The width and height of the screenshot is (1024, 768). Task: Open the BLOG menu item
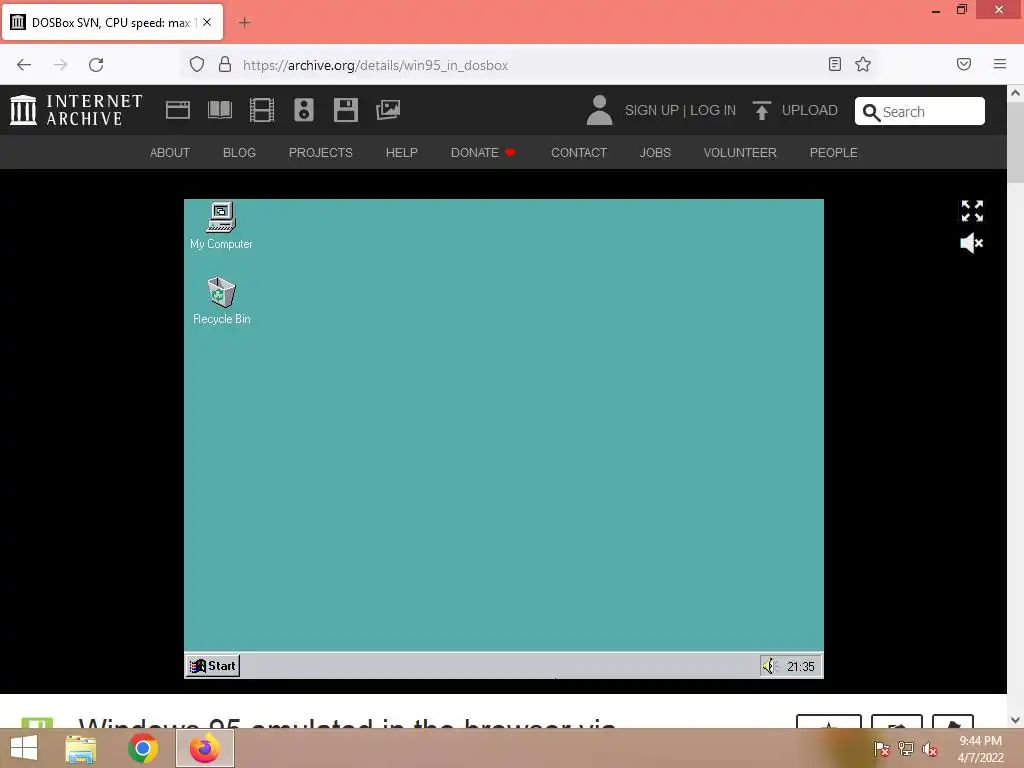[x=239, y=152]
